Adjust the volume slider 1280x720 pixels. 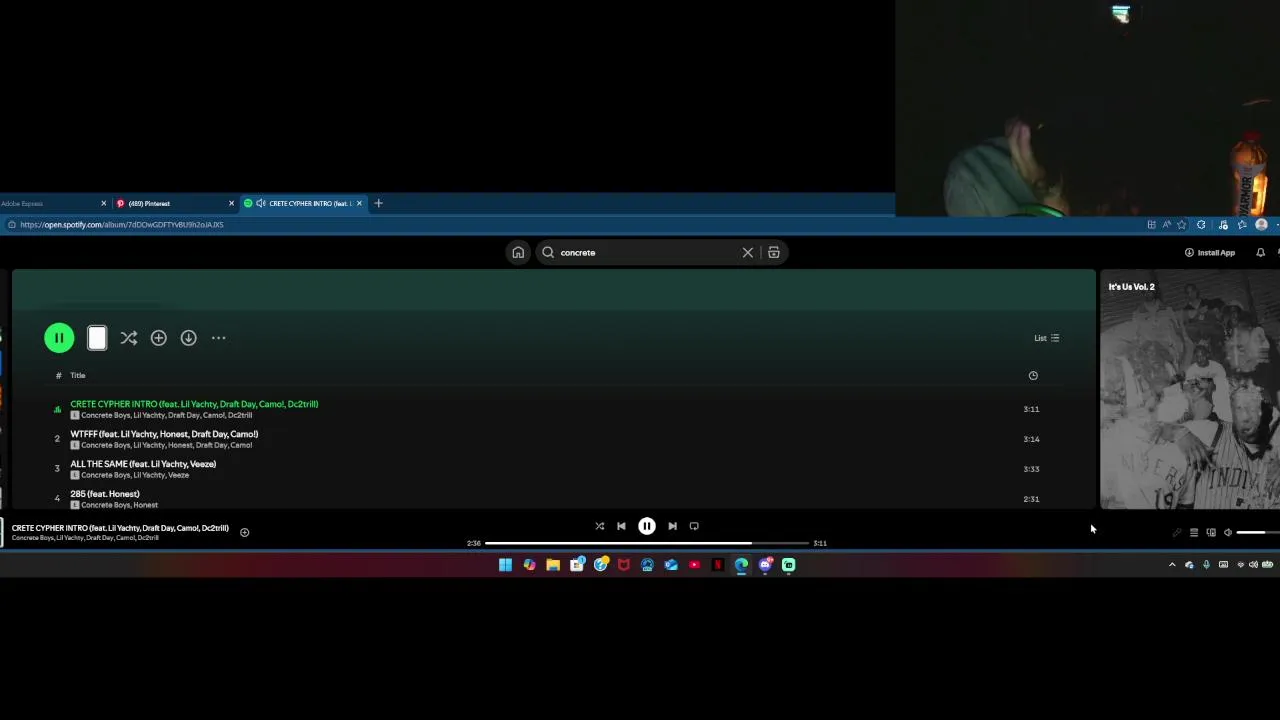point(1257,533)
